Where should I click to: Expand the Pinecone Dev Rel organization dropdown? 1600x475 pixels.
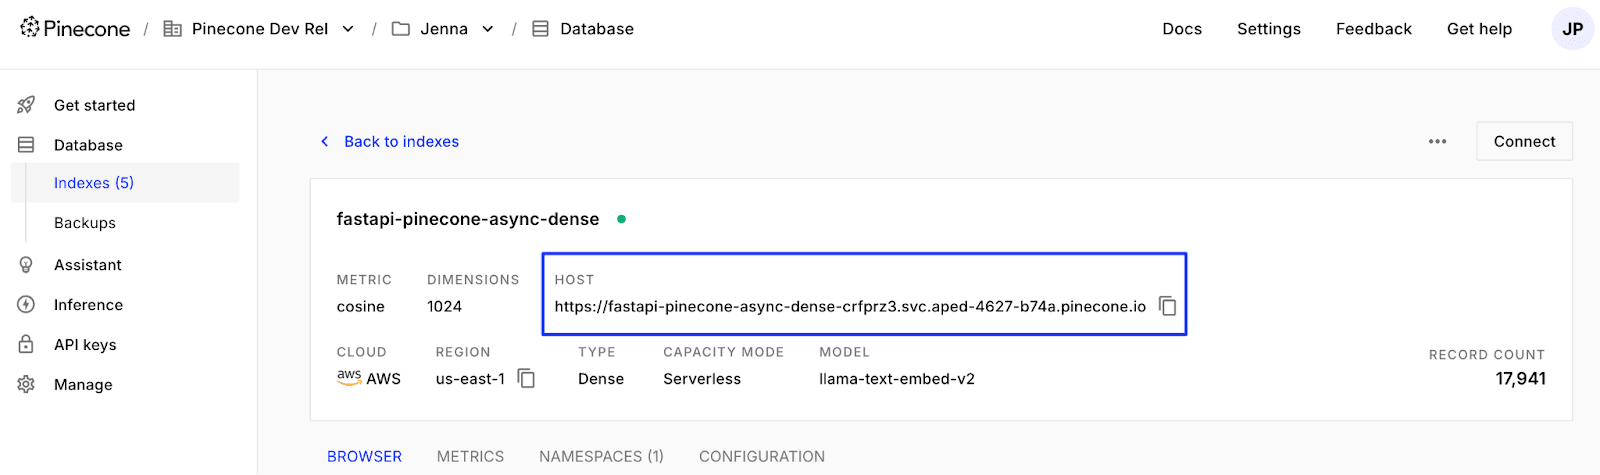pos(348,29)
